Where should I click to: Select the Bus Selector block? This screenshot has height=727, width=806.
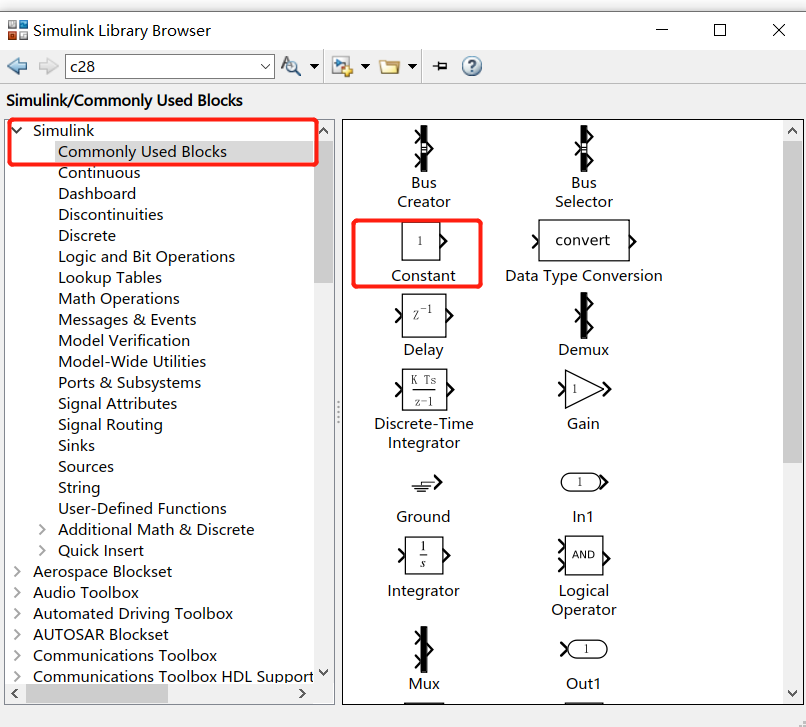point(583,167)
